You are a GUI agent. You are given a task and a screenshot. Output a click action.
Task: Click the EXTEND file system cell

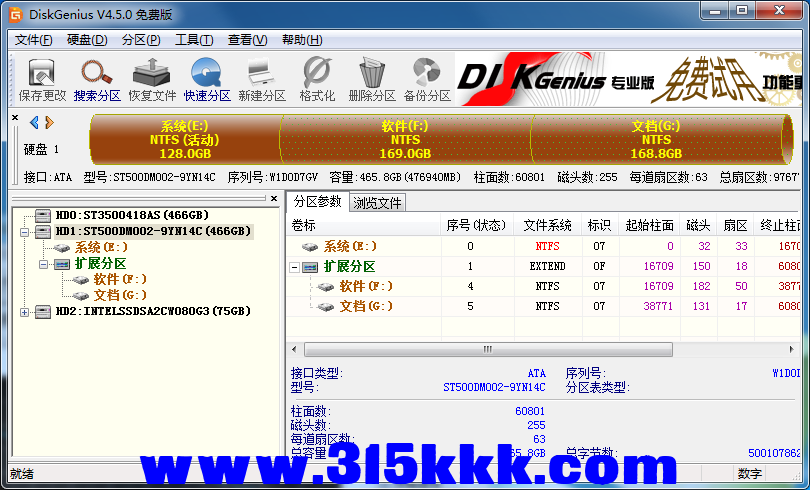[548, 266]
